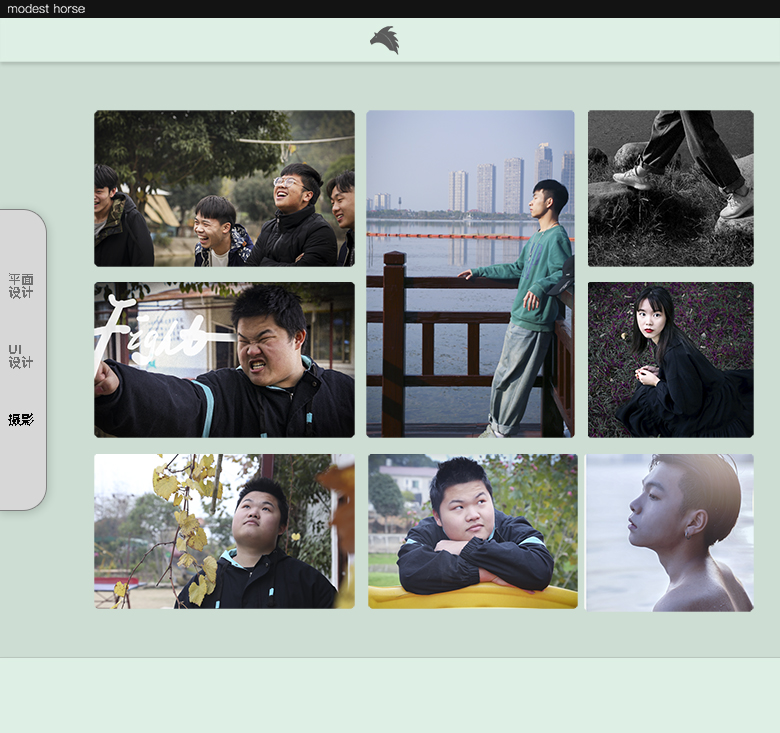Open the side-profile shirtless man portrait
Screen dimensions: 780x733
coord(670,532)
